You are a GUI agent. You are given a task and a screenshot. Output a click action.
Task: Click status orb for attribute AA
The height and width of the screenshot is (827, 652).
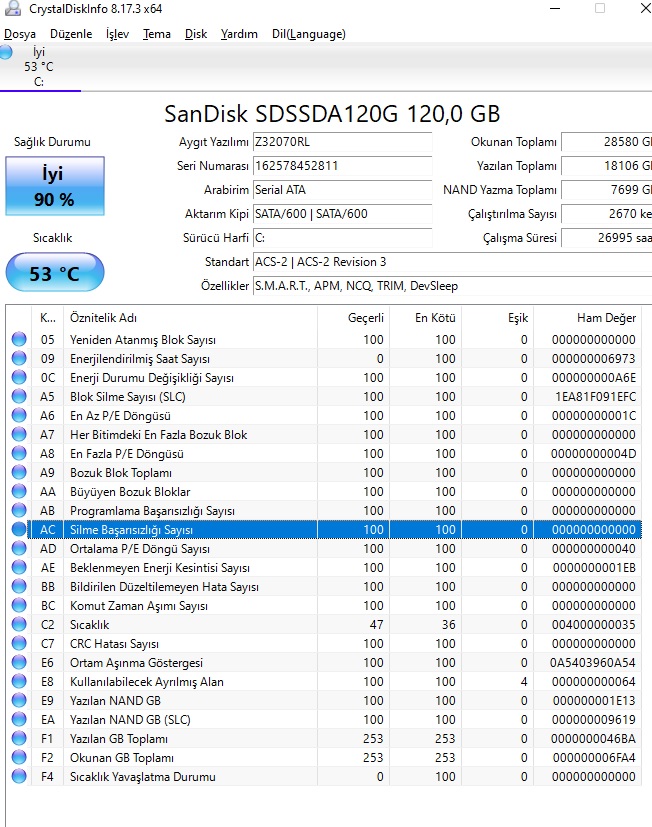tap(19, 491)
